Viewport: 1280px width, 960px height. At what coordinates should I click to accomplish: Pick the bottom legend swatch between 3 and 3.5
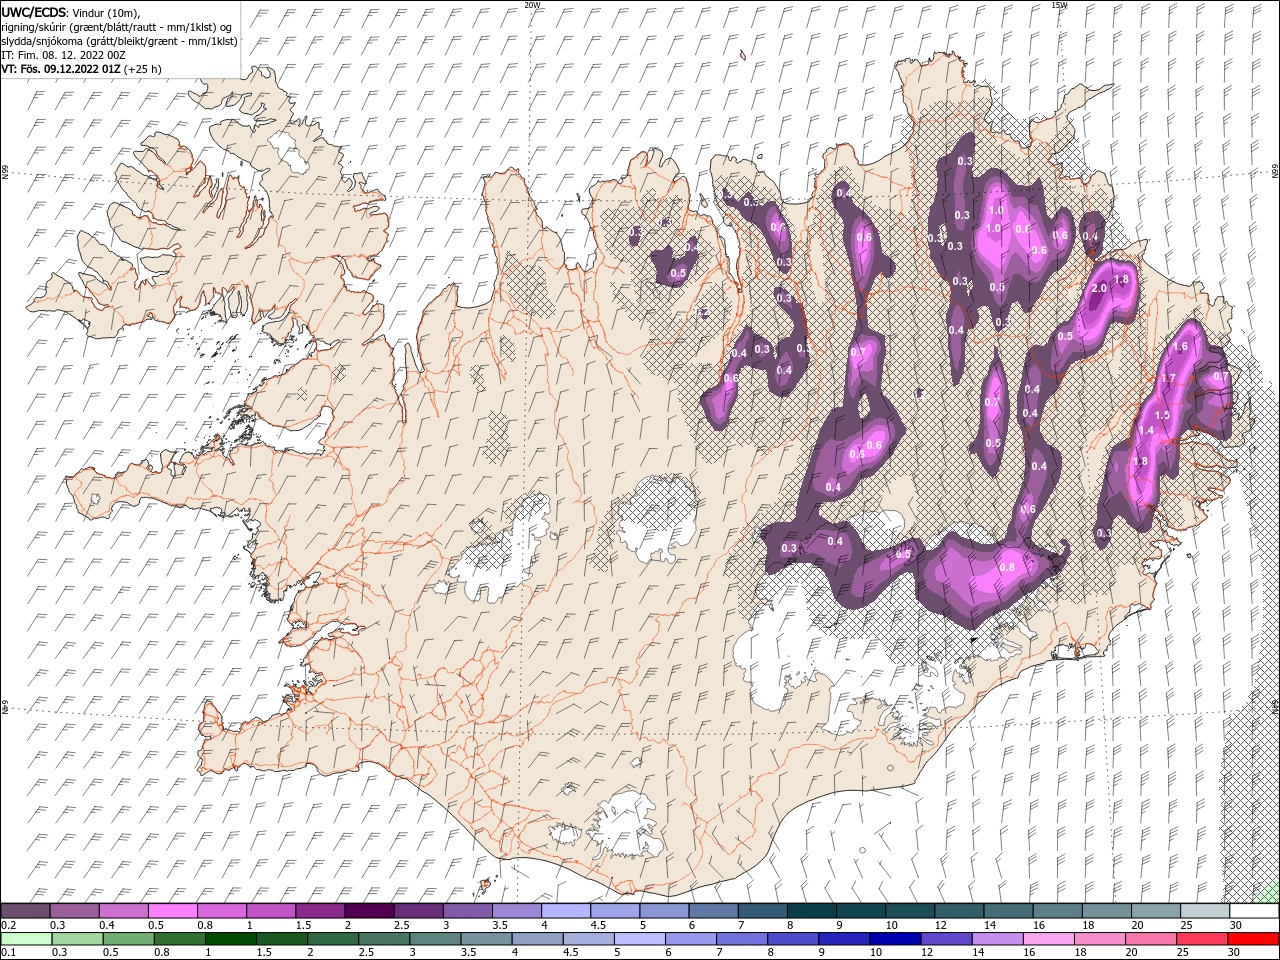tap(435, 939)
